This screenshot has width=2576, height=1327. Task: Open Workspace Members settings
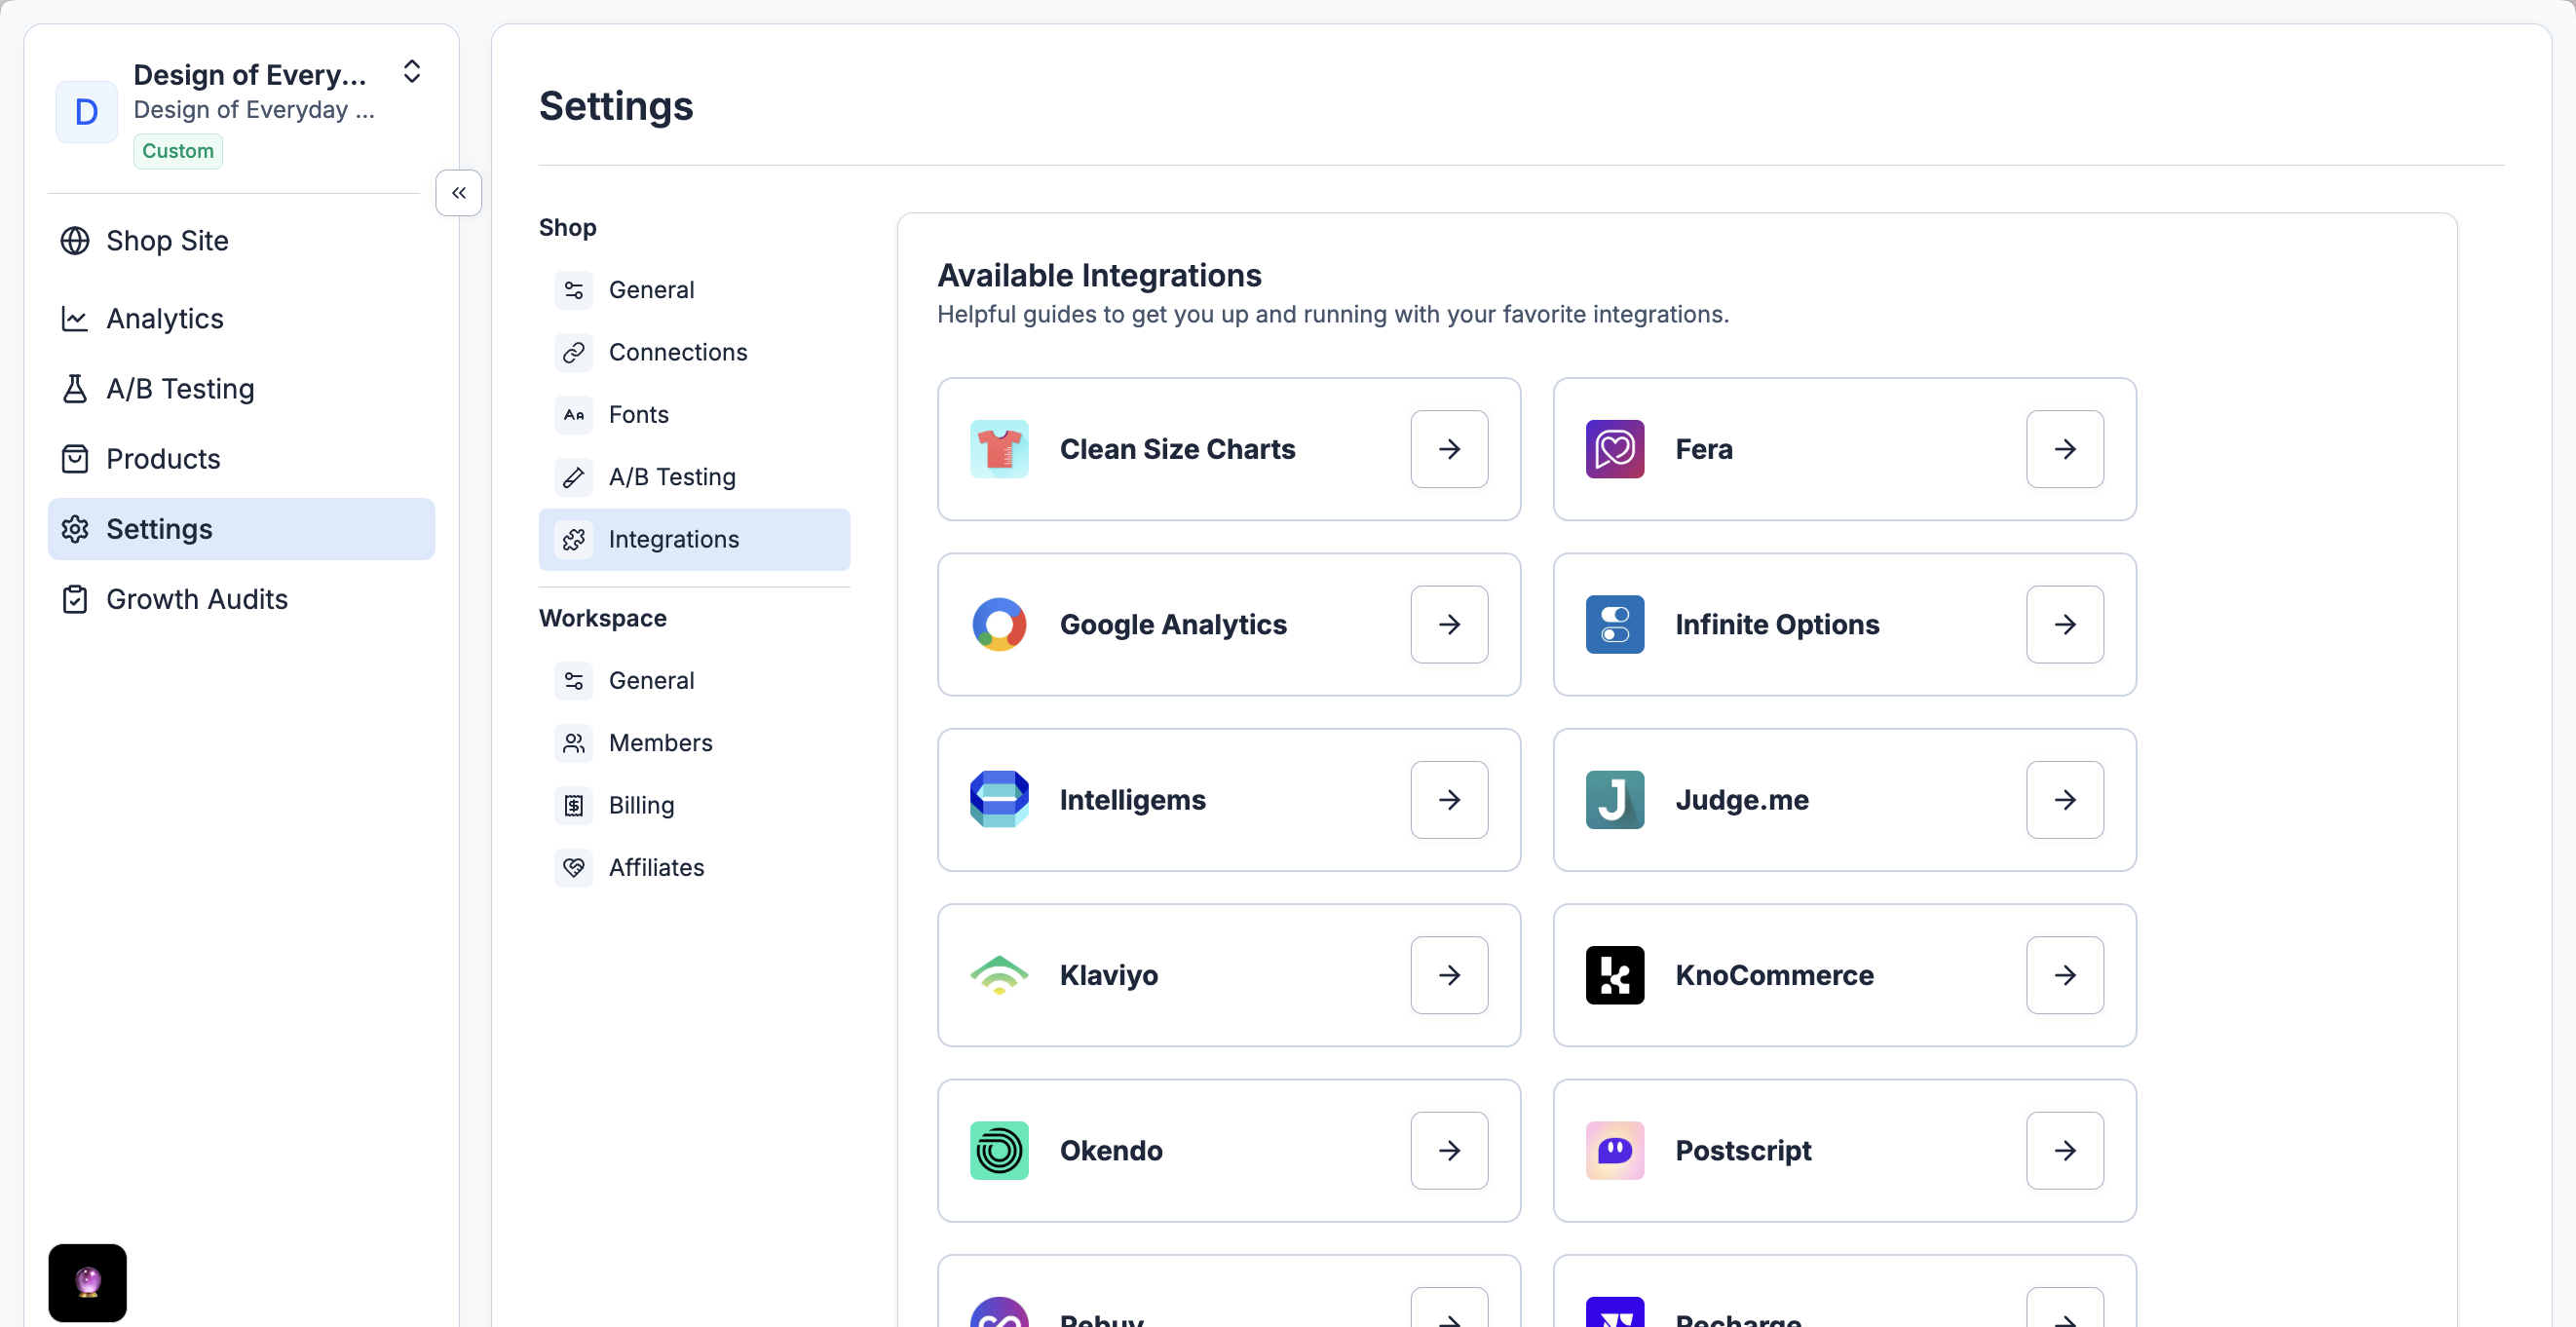pyautogui.click(x=660, y=743)
